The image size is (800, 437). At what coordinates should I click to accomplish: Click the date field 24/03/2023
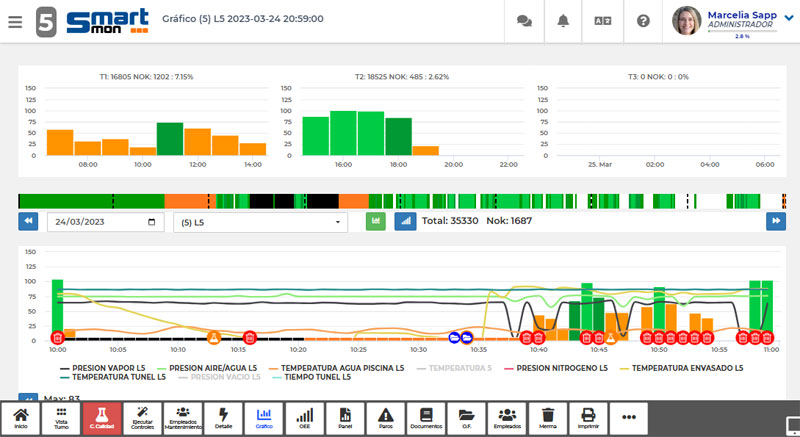tap(104, 222)
